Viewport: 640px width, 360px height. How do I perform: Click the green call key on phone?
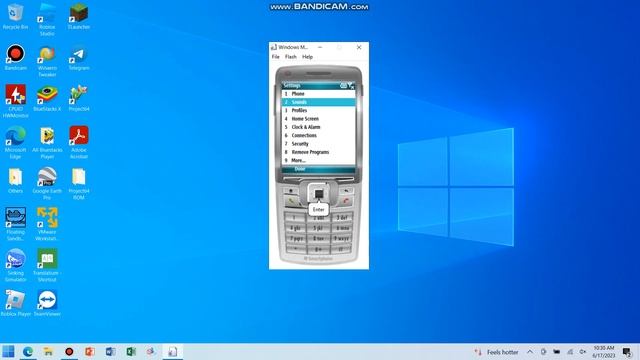291,201
